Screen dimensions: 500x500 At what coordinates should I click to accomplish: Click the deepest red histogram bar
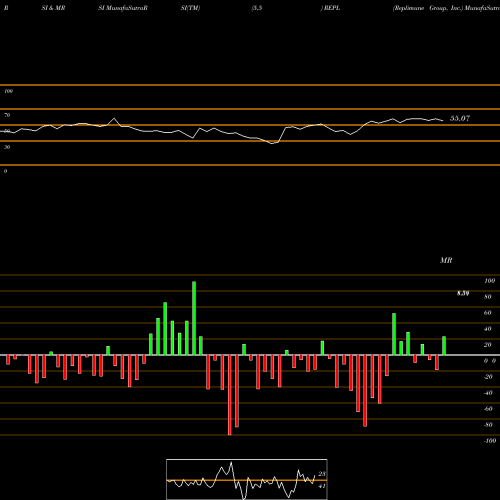point(230,395)
